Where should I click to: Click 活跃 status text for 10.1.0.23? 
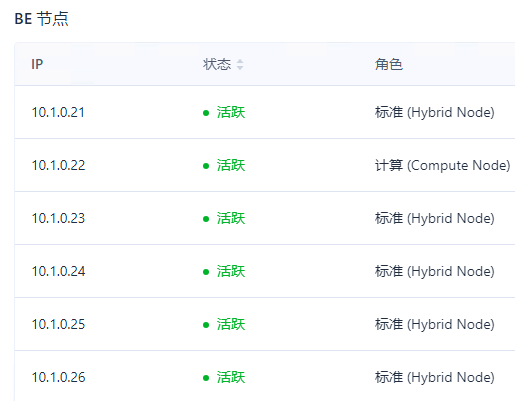(231, 218)
